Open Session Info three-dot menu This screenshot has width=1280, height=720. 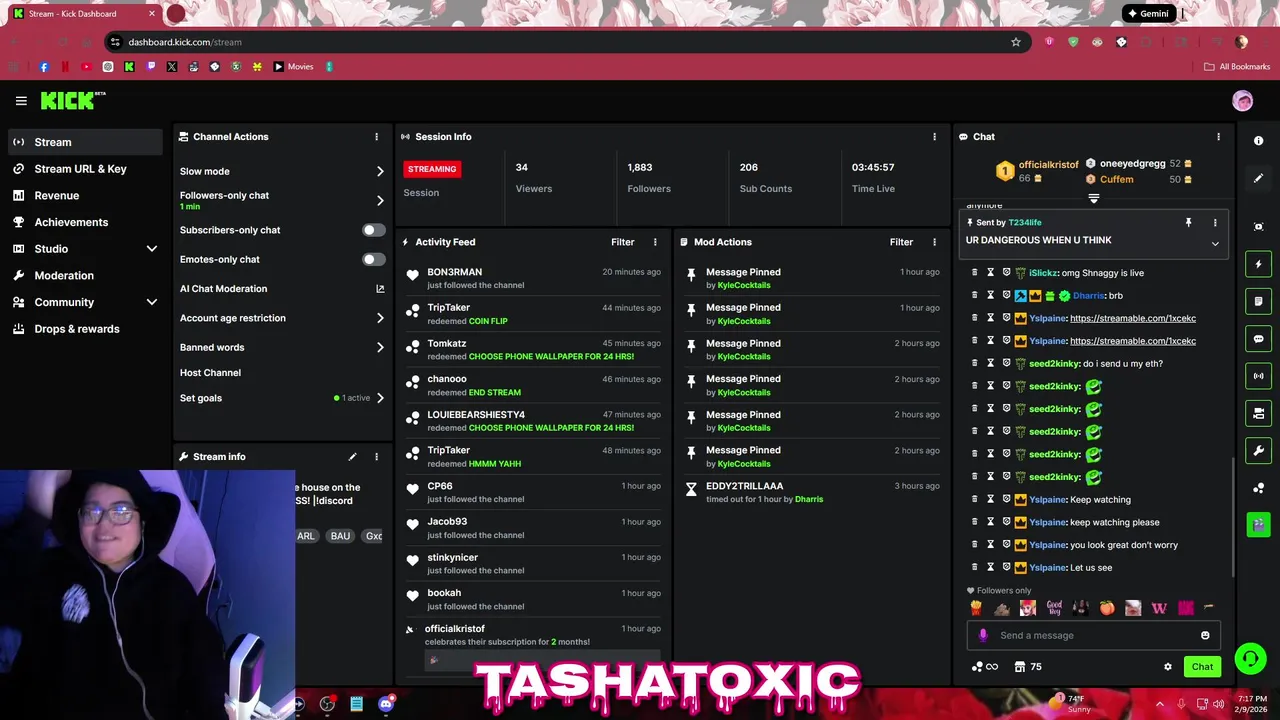(934, 137)
